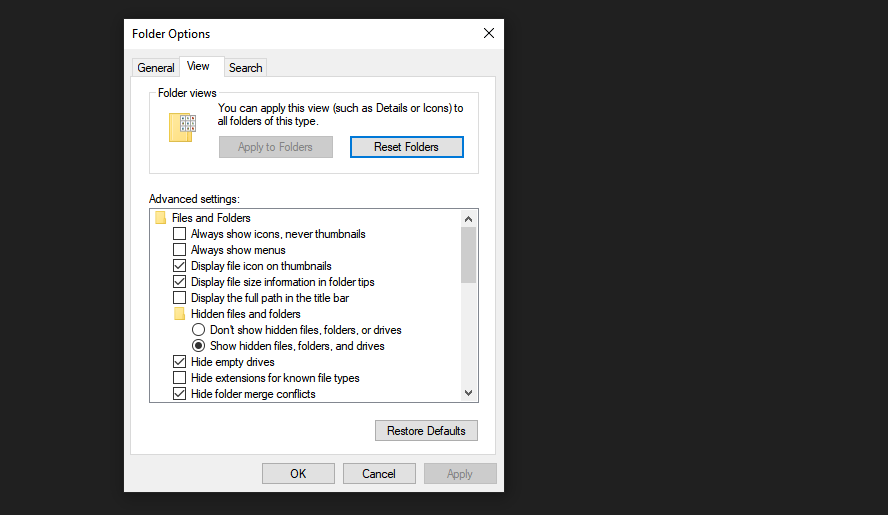
Task: Click the Reset Folders button
Action: [407, 147]
